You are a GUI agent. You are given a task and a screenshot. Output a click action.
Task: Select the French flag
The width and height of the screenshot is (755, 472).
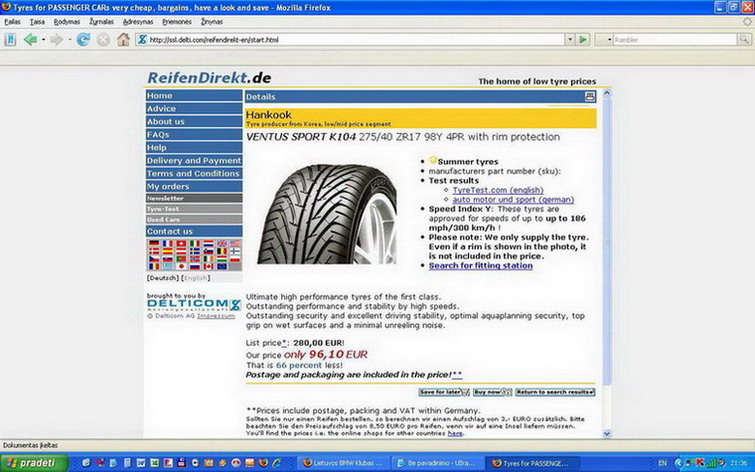coord(168,244)
